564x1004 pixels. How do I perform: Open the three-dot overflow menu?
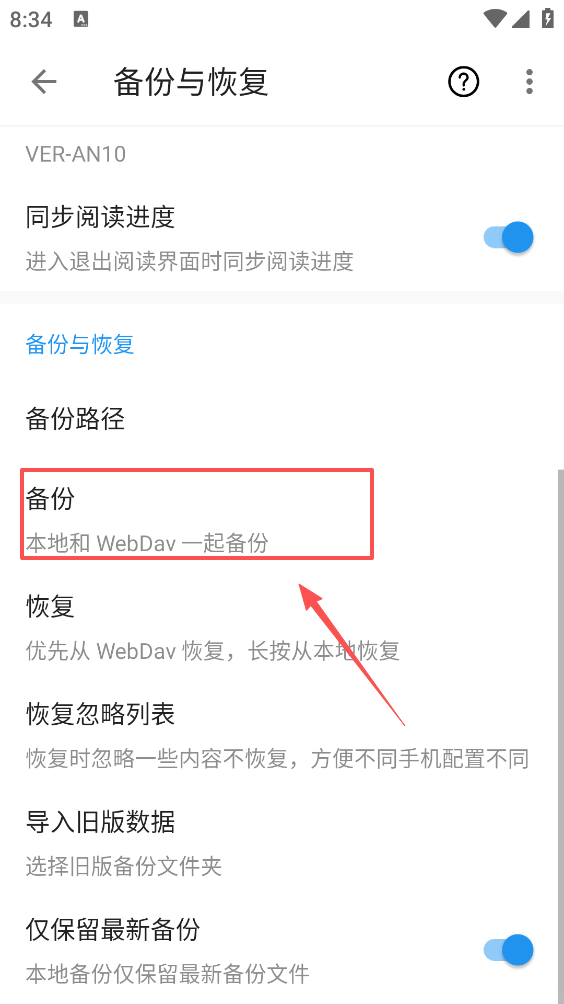pos(529,81)
